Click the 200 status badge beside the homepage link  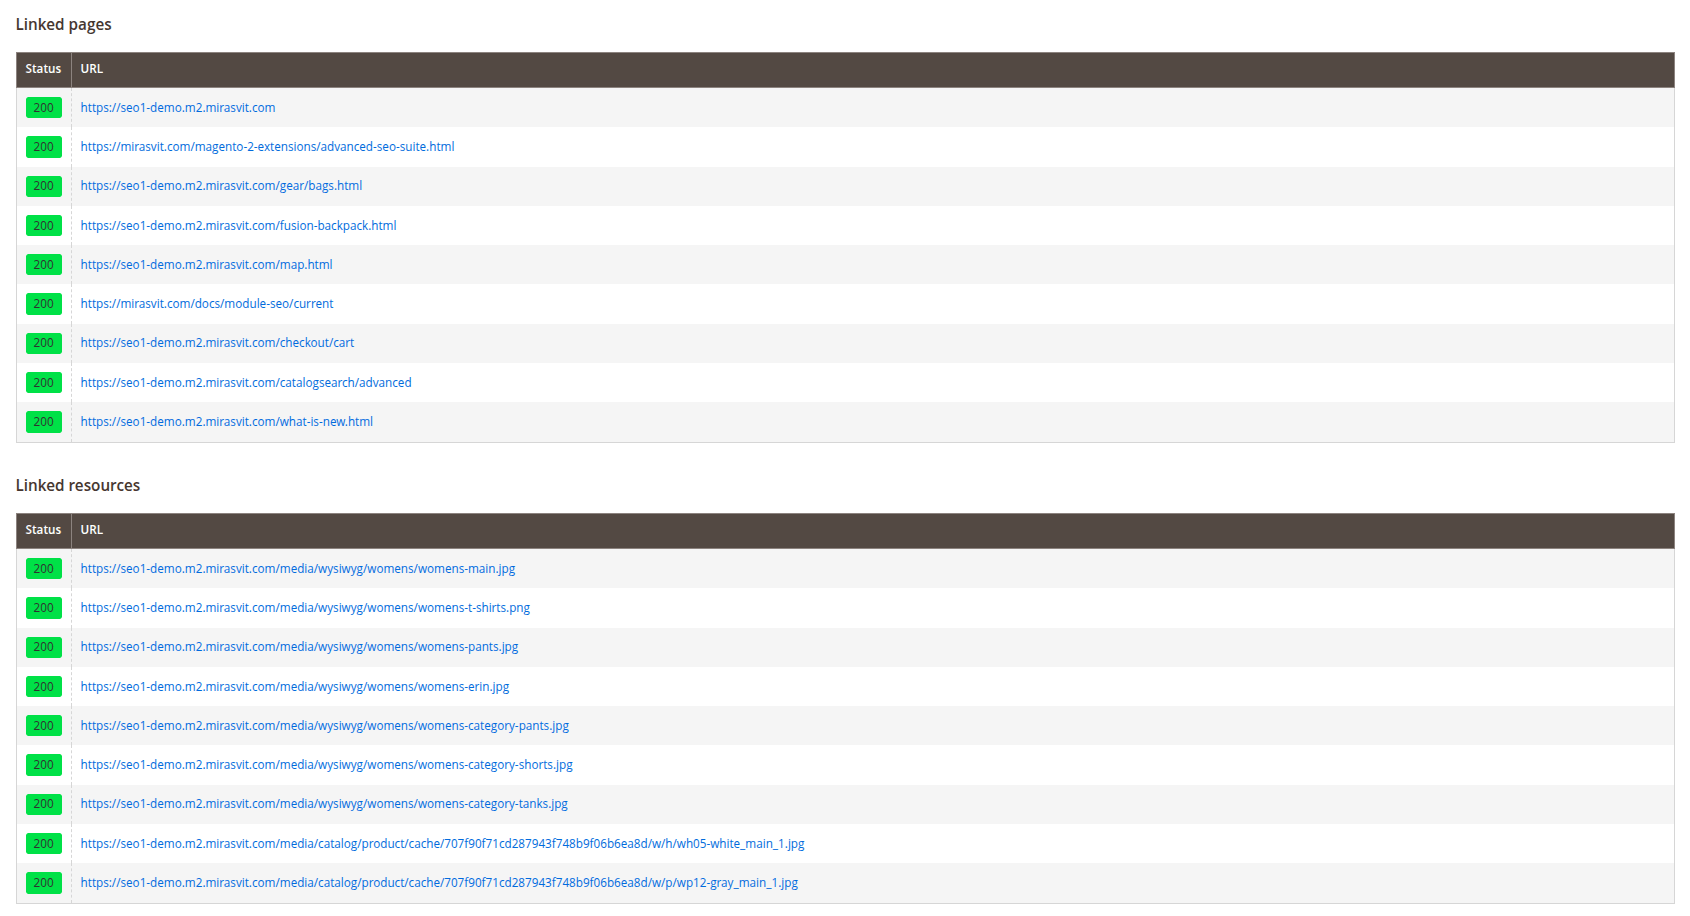click(43, 107)
